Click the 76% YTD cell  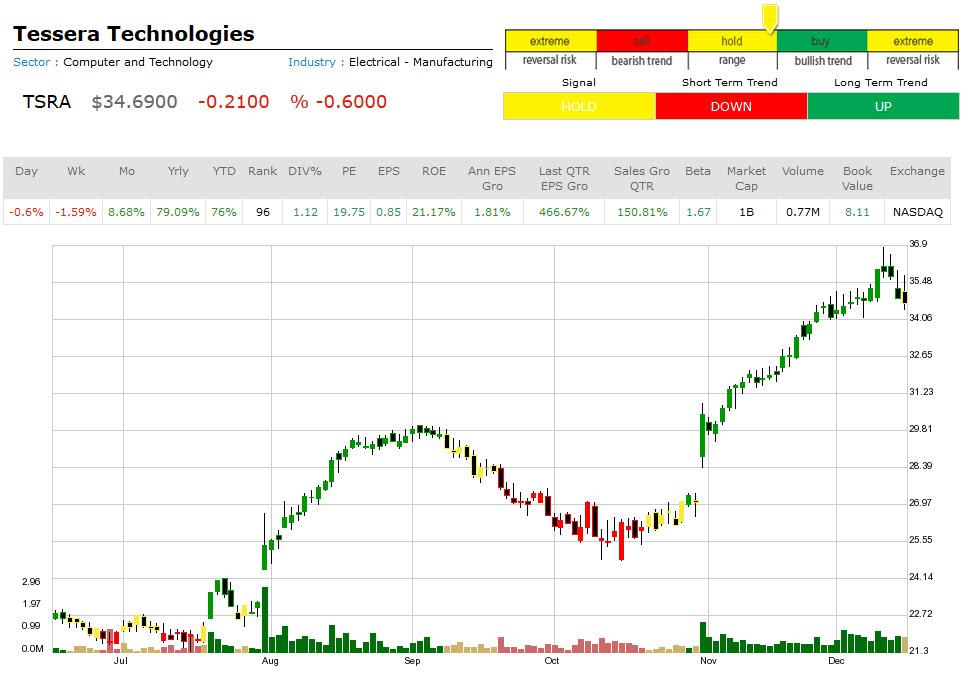pyautogui.click(x=224, y=212)
